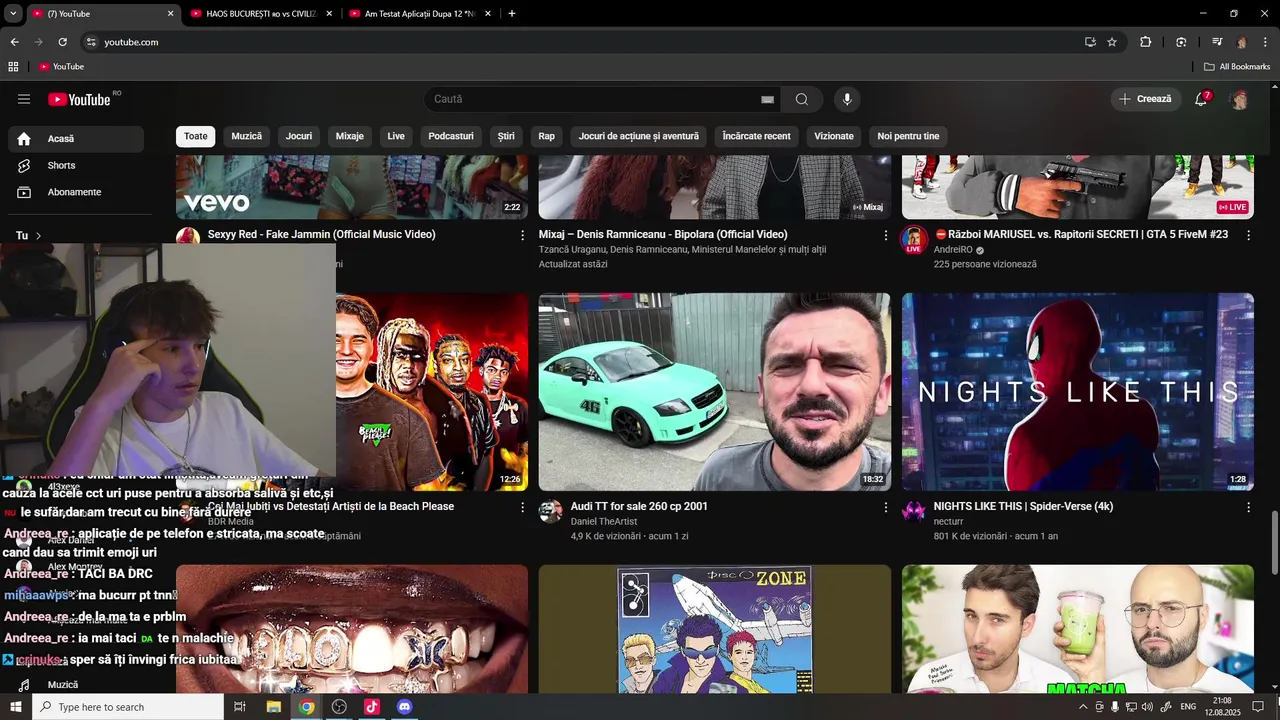This screenshot has height=720, width=1280.
Task: Reload the page
Action: (63, 42)
